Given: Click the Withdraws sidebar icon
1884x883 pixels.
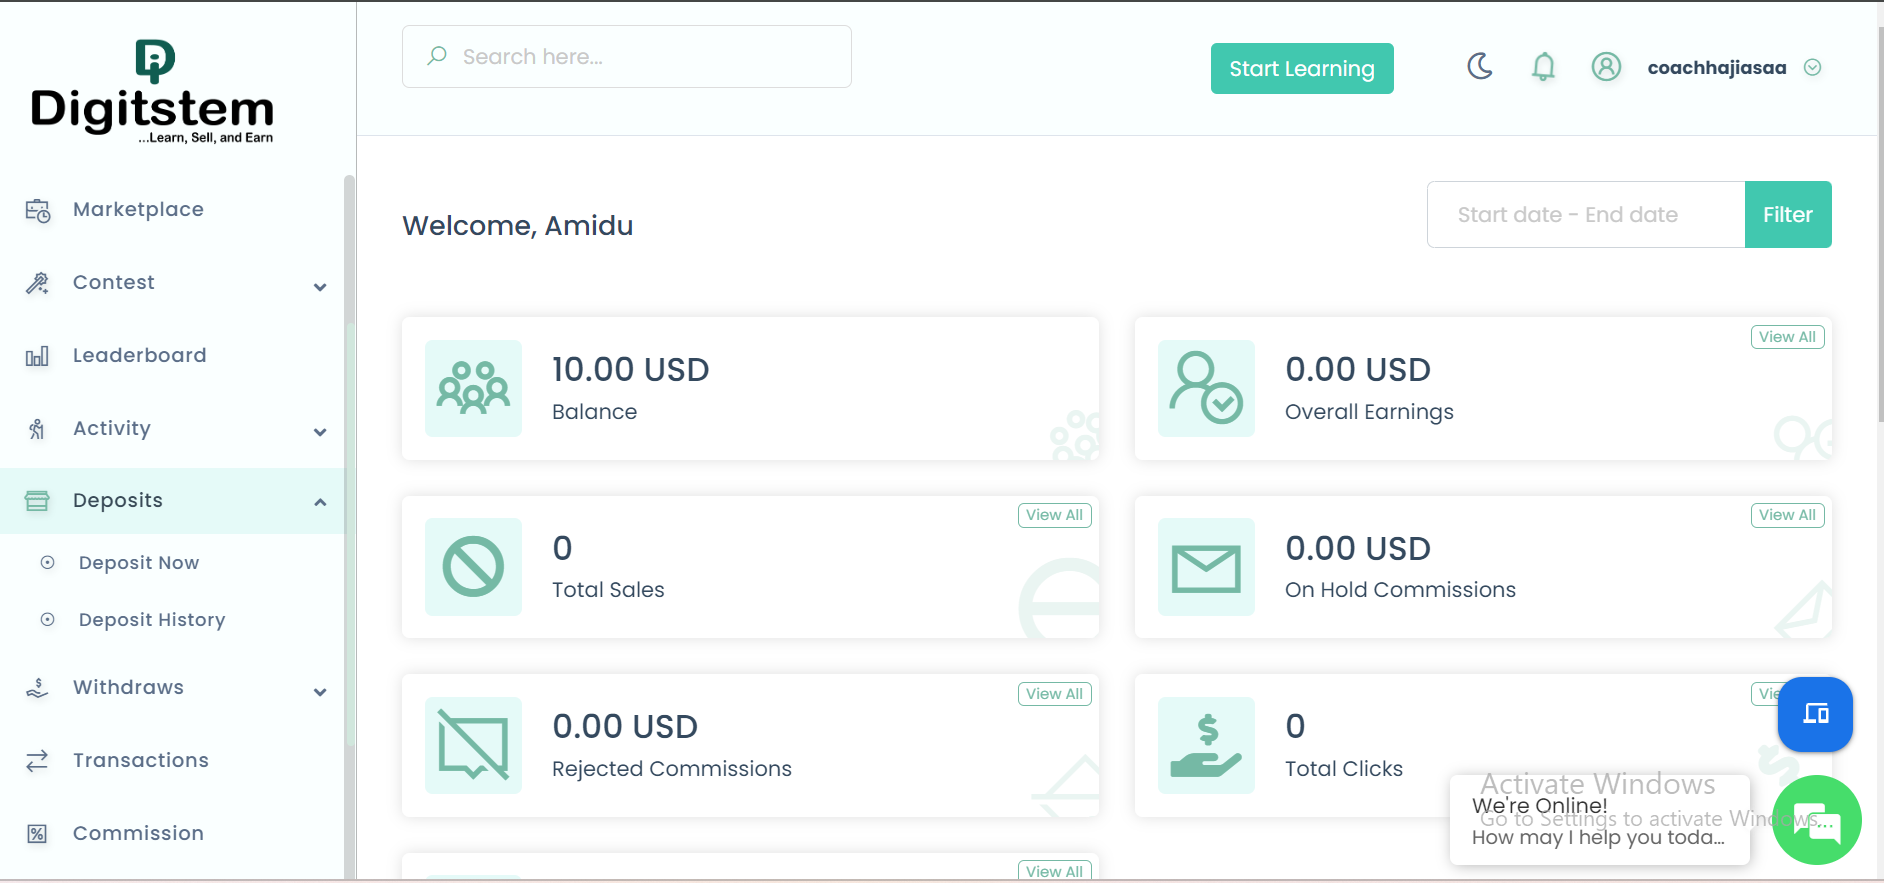Looking at the screenshot, I should tap(37, 688).
